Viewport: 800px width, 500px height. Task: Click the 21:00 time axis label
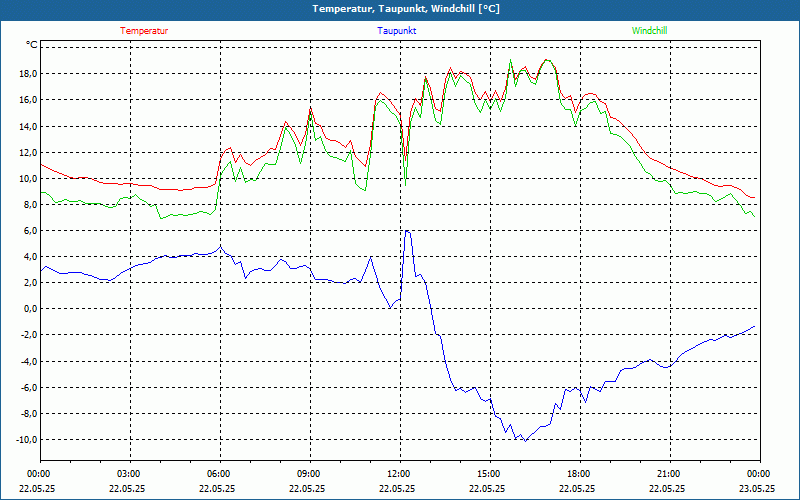click(670, 474)
